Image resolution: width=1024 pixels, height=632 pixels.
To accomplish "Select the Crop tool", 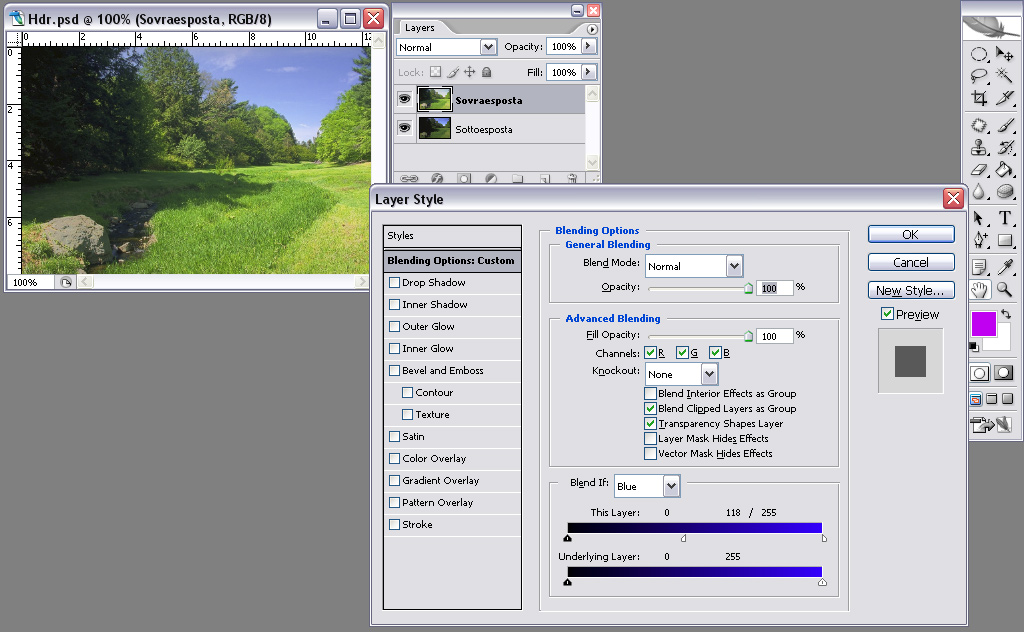I will tap(980, 98).
